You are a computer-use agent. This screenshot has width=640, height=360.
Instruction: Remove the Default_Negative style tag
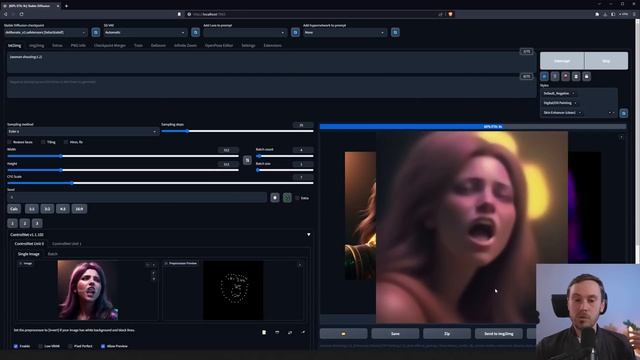tap(573, 93)
